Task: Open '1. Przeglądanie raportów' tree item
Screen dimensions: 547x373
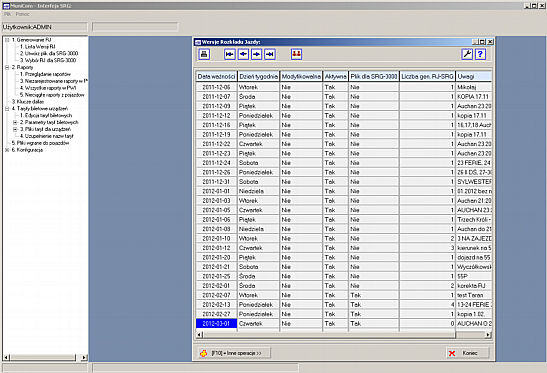Action: 45,74
